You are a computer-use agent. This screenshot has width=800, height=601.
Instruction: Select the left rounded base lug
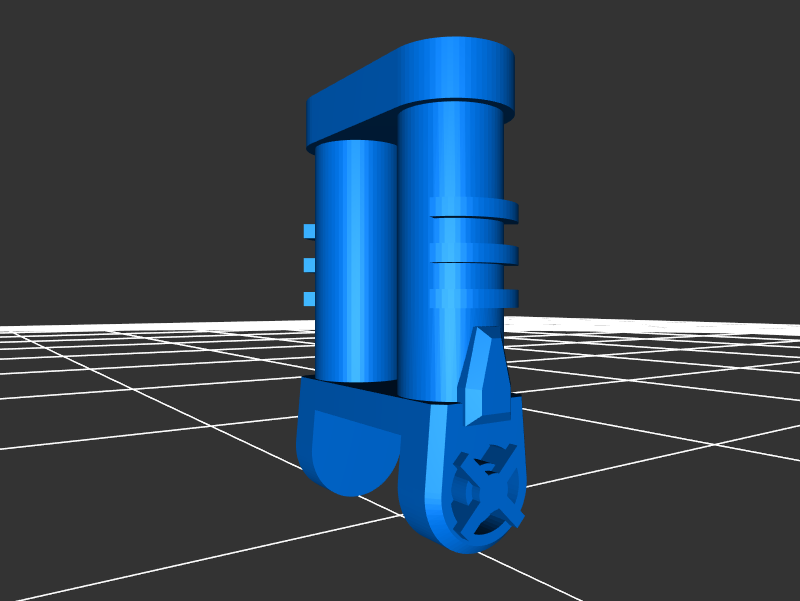coord(345,452)
